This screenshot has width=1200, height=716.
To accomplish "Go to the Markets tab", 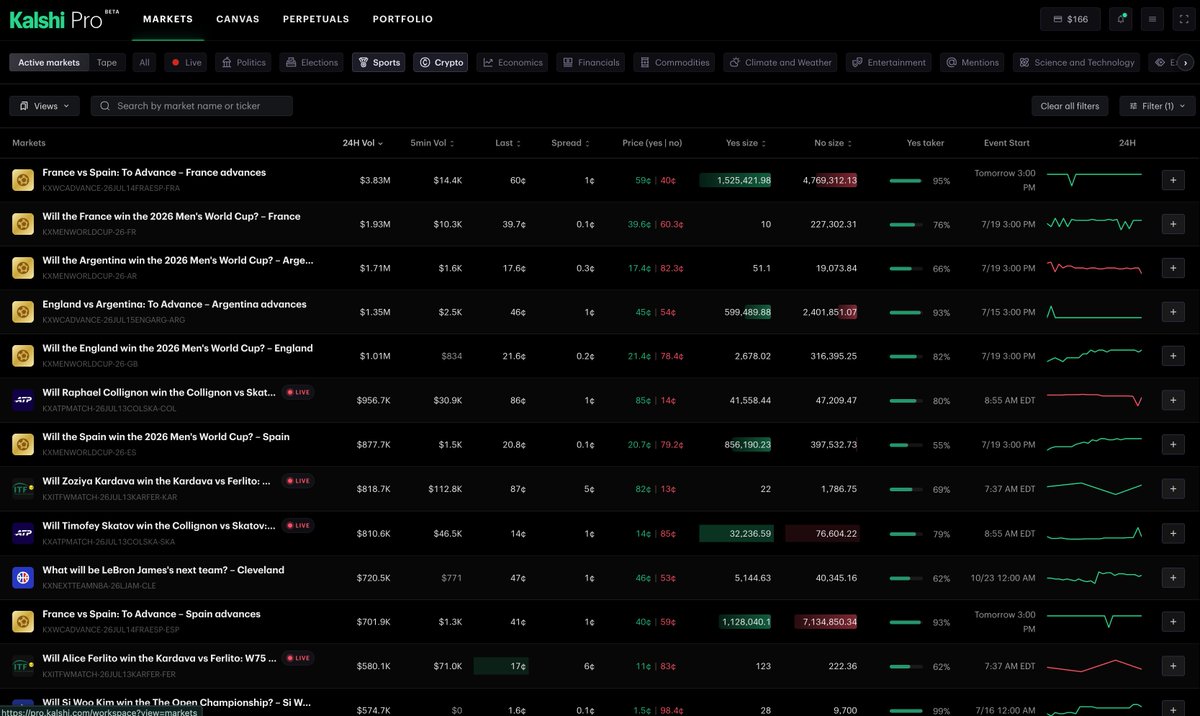I will (168, 19).
